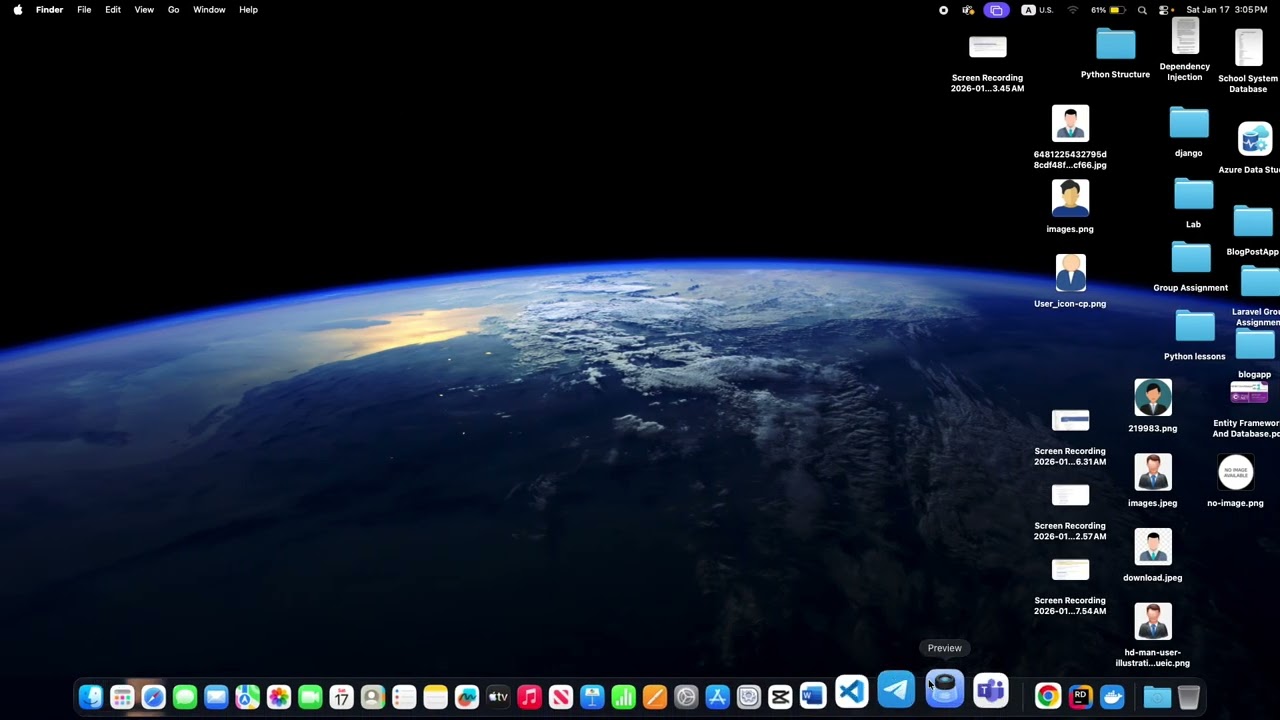Open the Go menu
The width and height of the screenshot is (1280, 720).
pyautogui.click(x=174, y=10)
